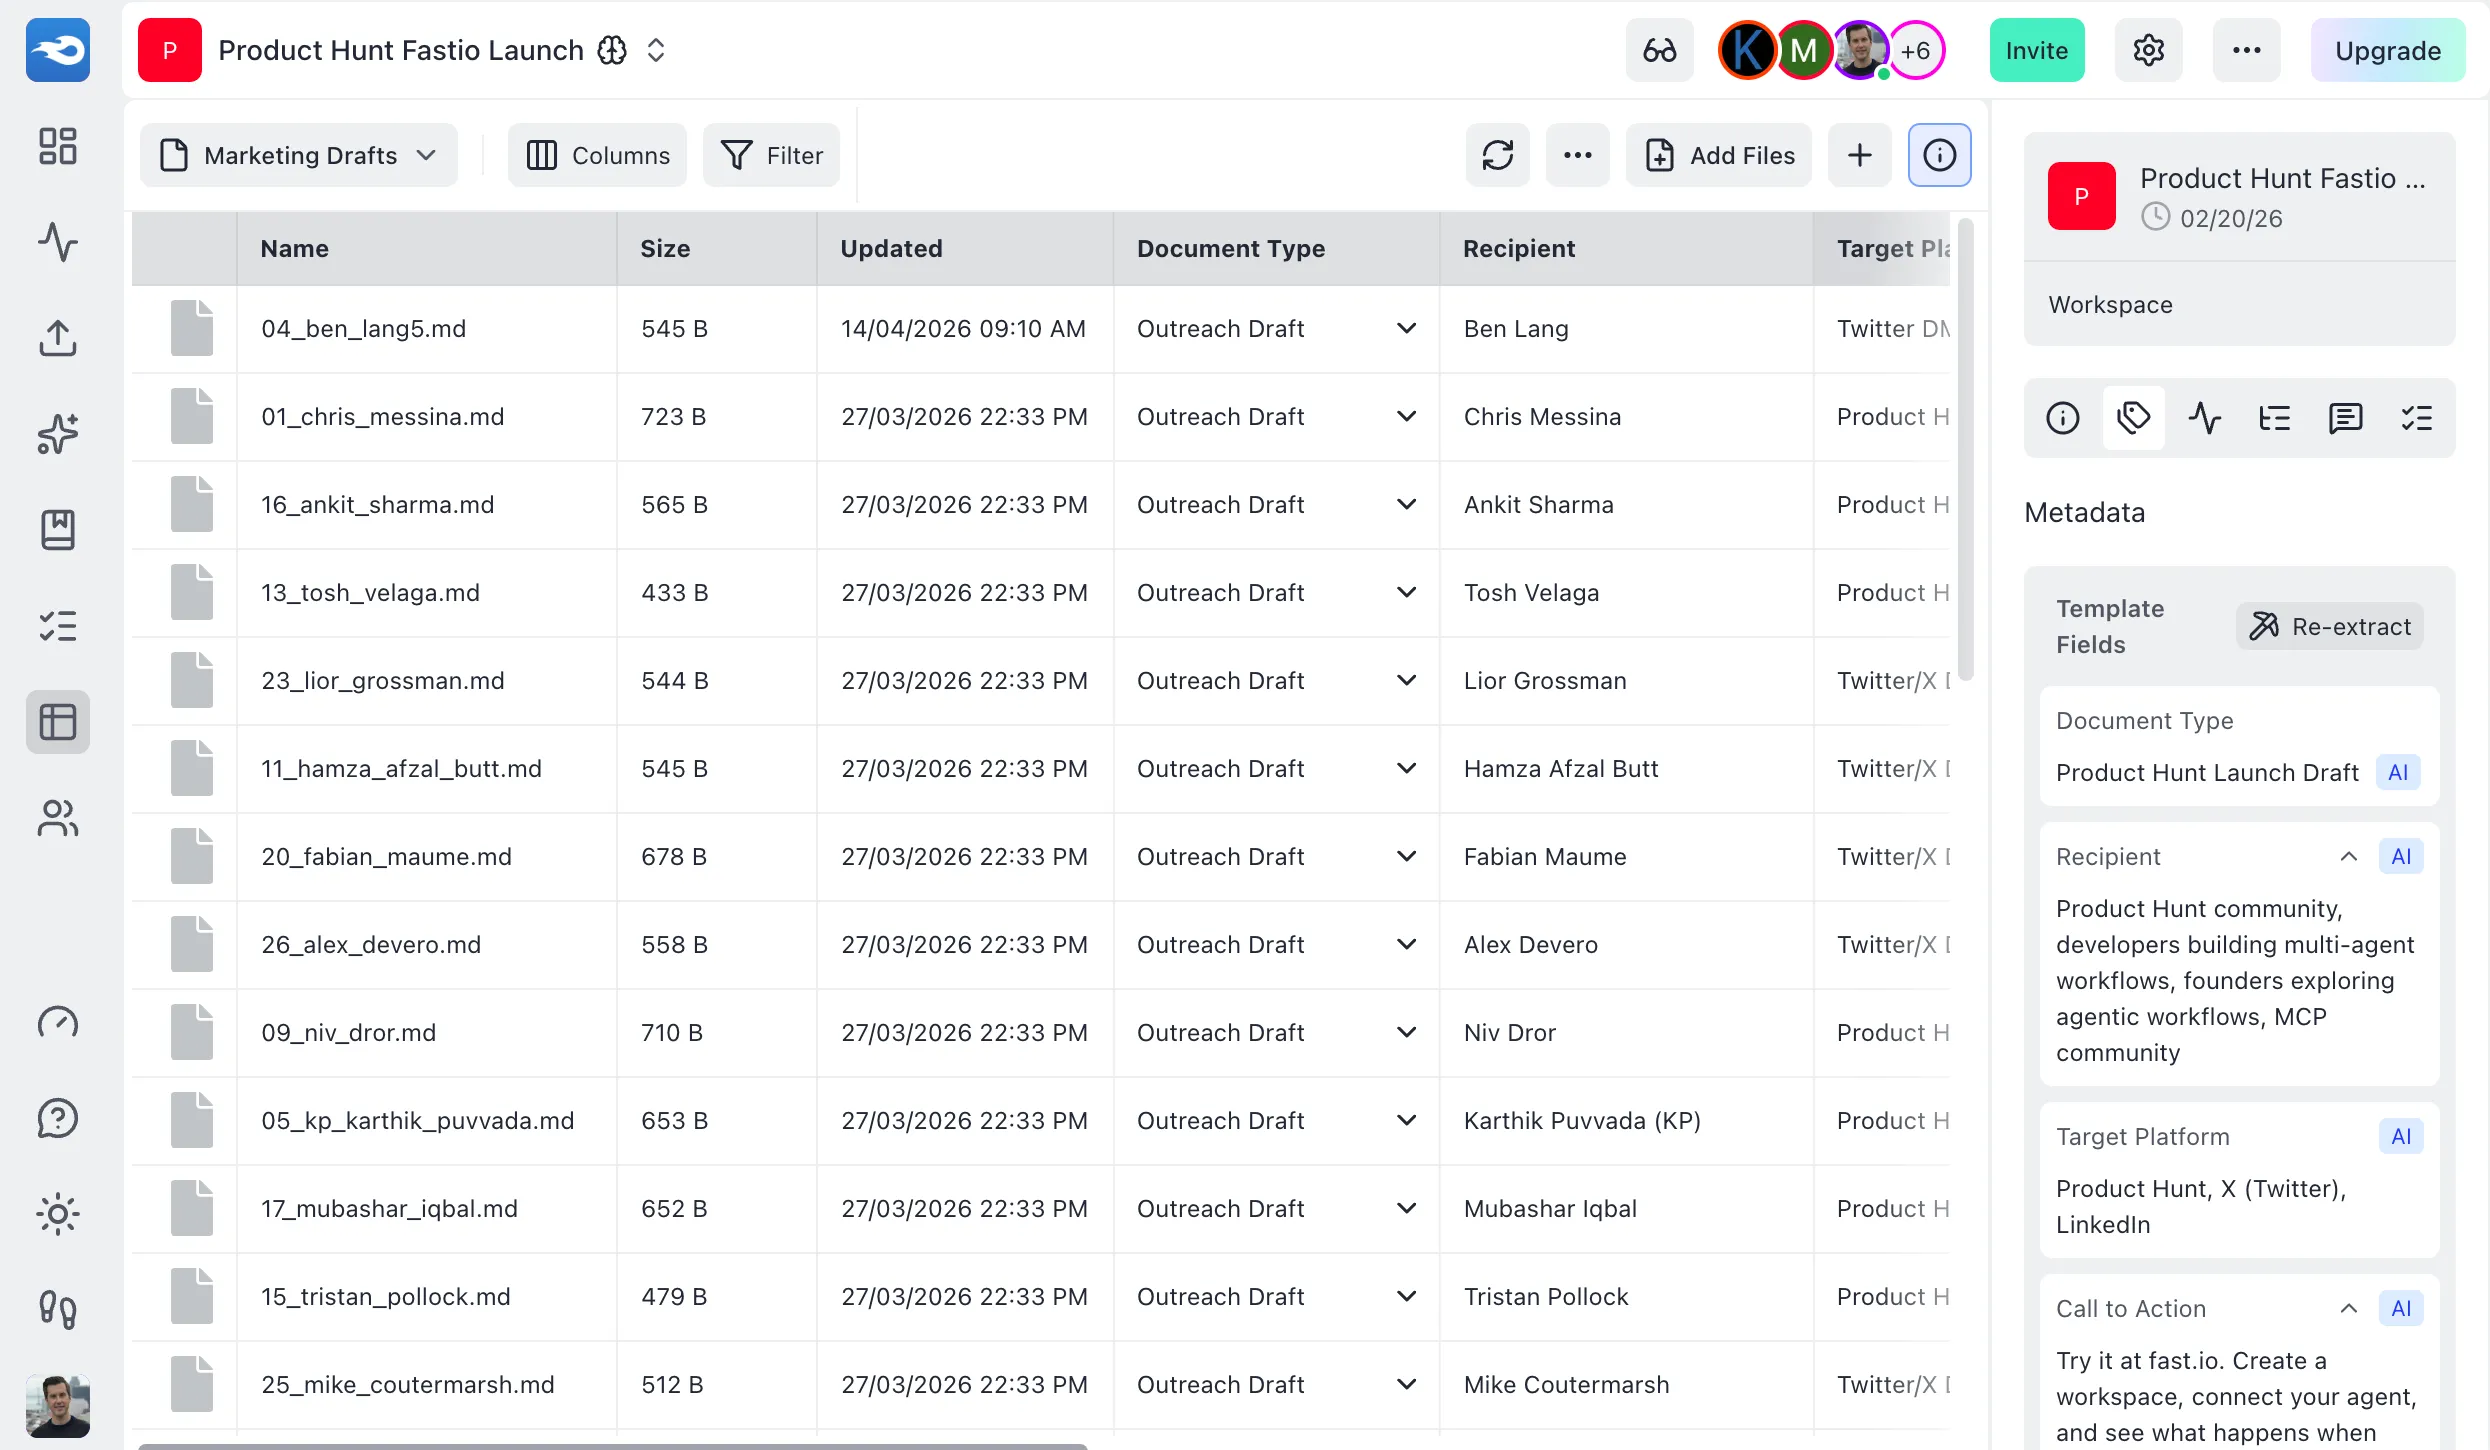Select the tags tab in the right panel
The width and height of the screenshot is (2490, 1450).
2134,418
